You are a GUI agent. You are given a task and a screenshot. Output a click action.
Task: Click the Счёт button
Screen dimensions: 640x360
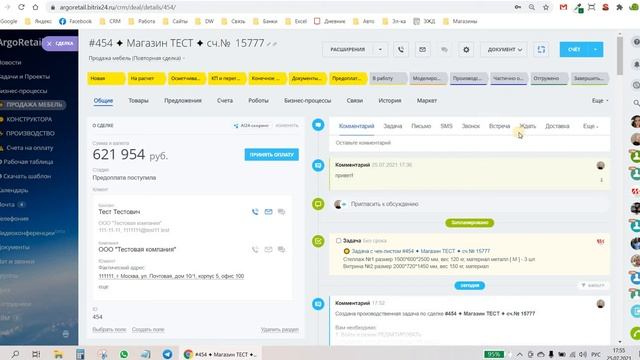point(574,49)
